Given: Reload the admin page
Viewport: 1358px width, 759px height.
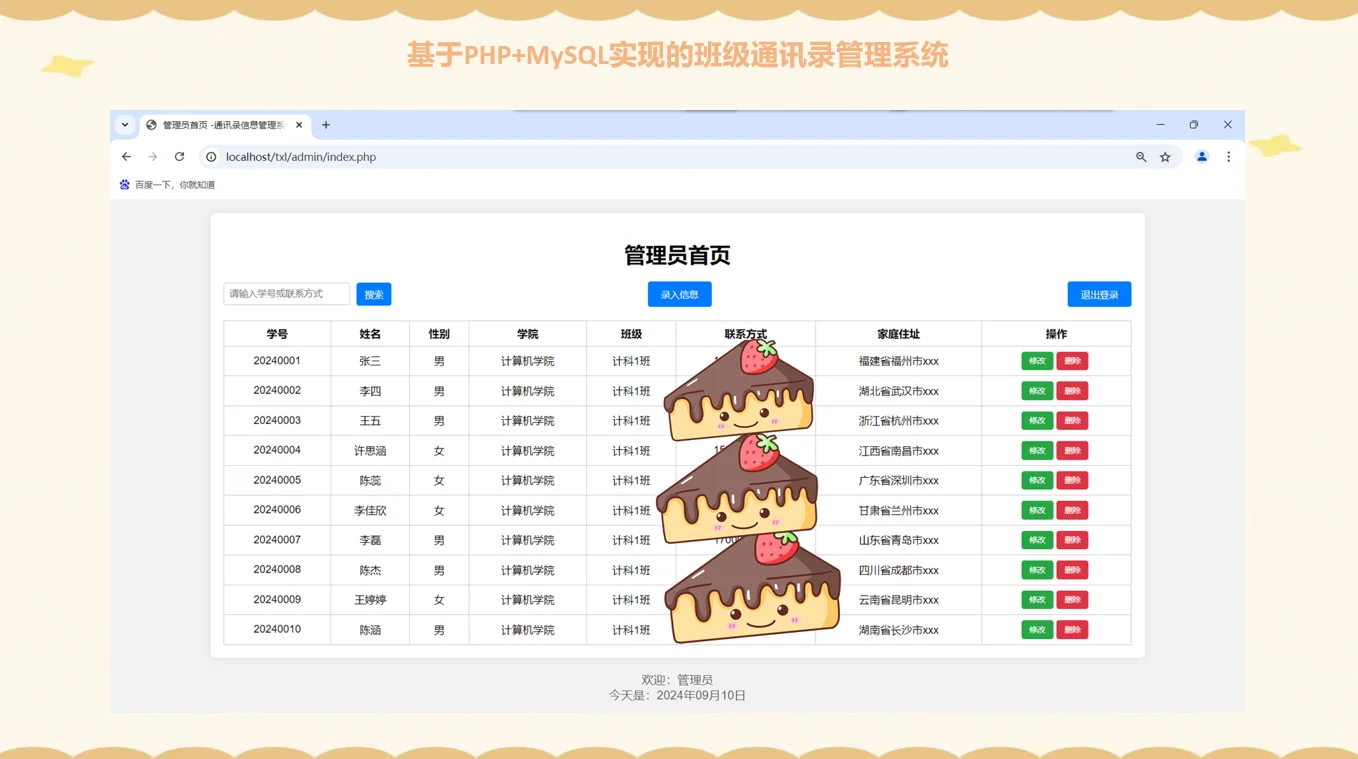Looking at the screenshot, I should (179, 157).
